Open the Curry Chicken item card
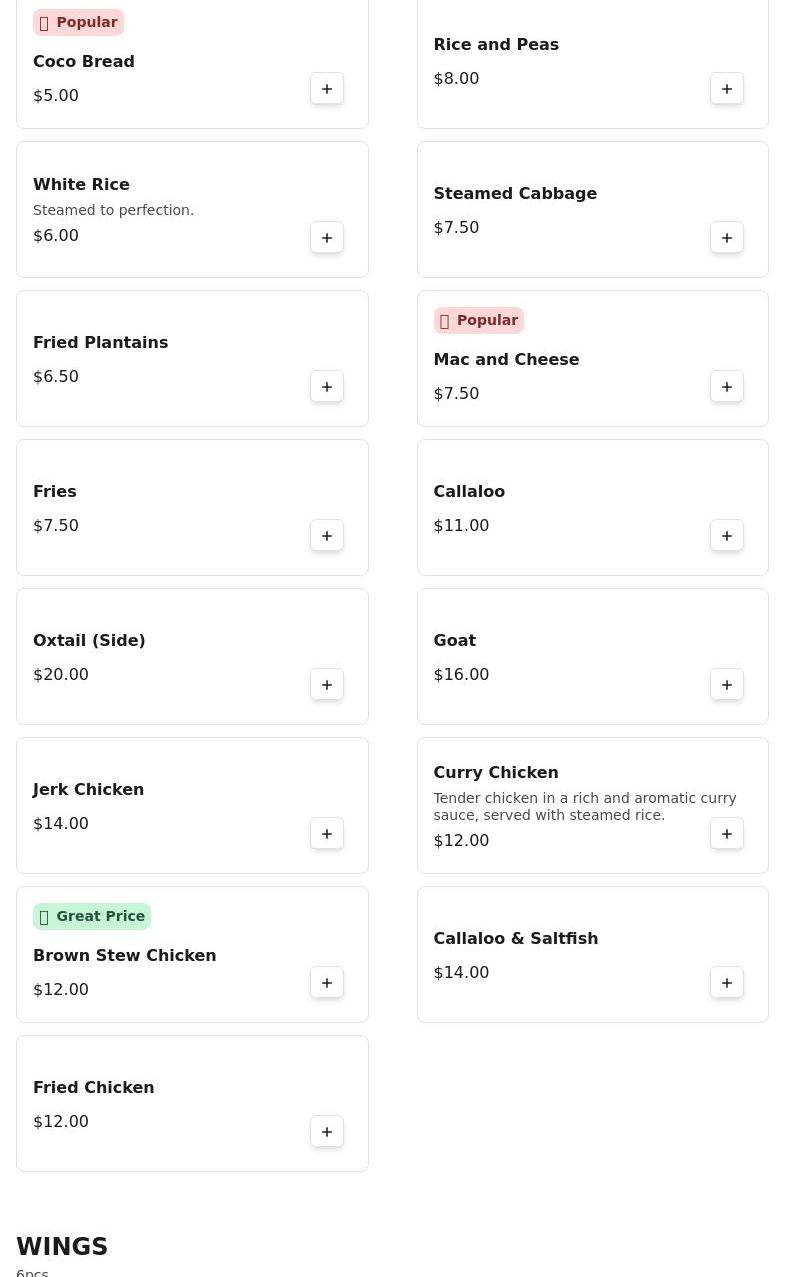Image resolution: width=785 pixels, height=1277 pixels. (592, 805)
